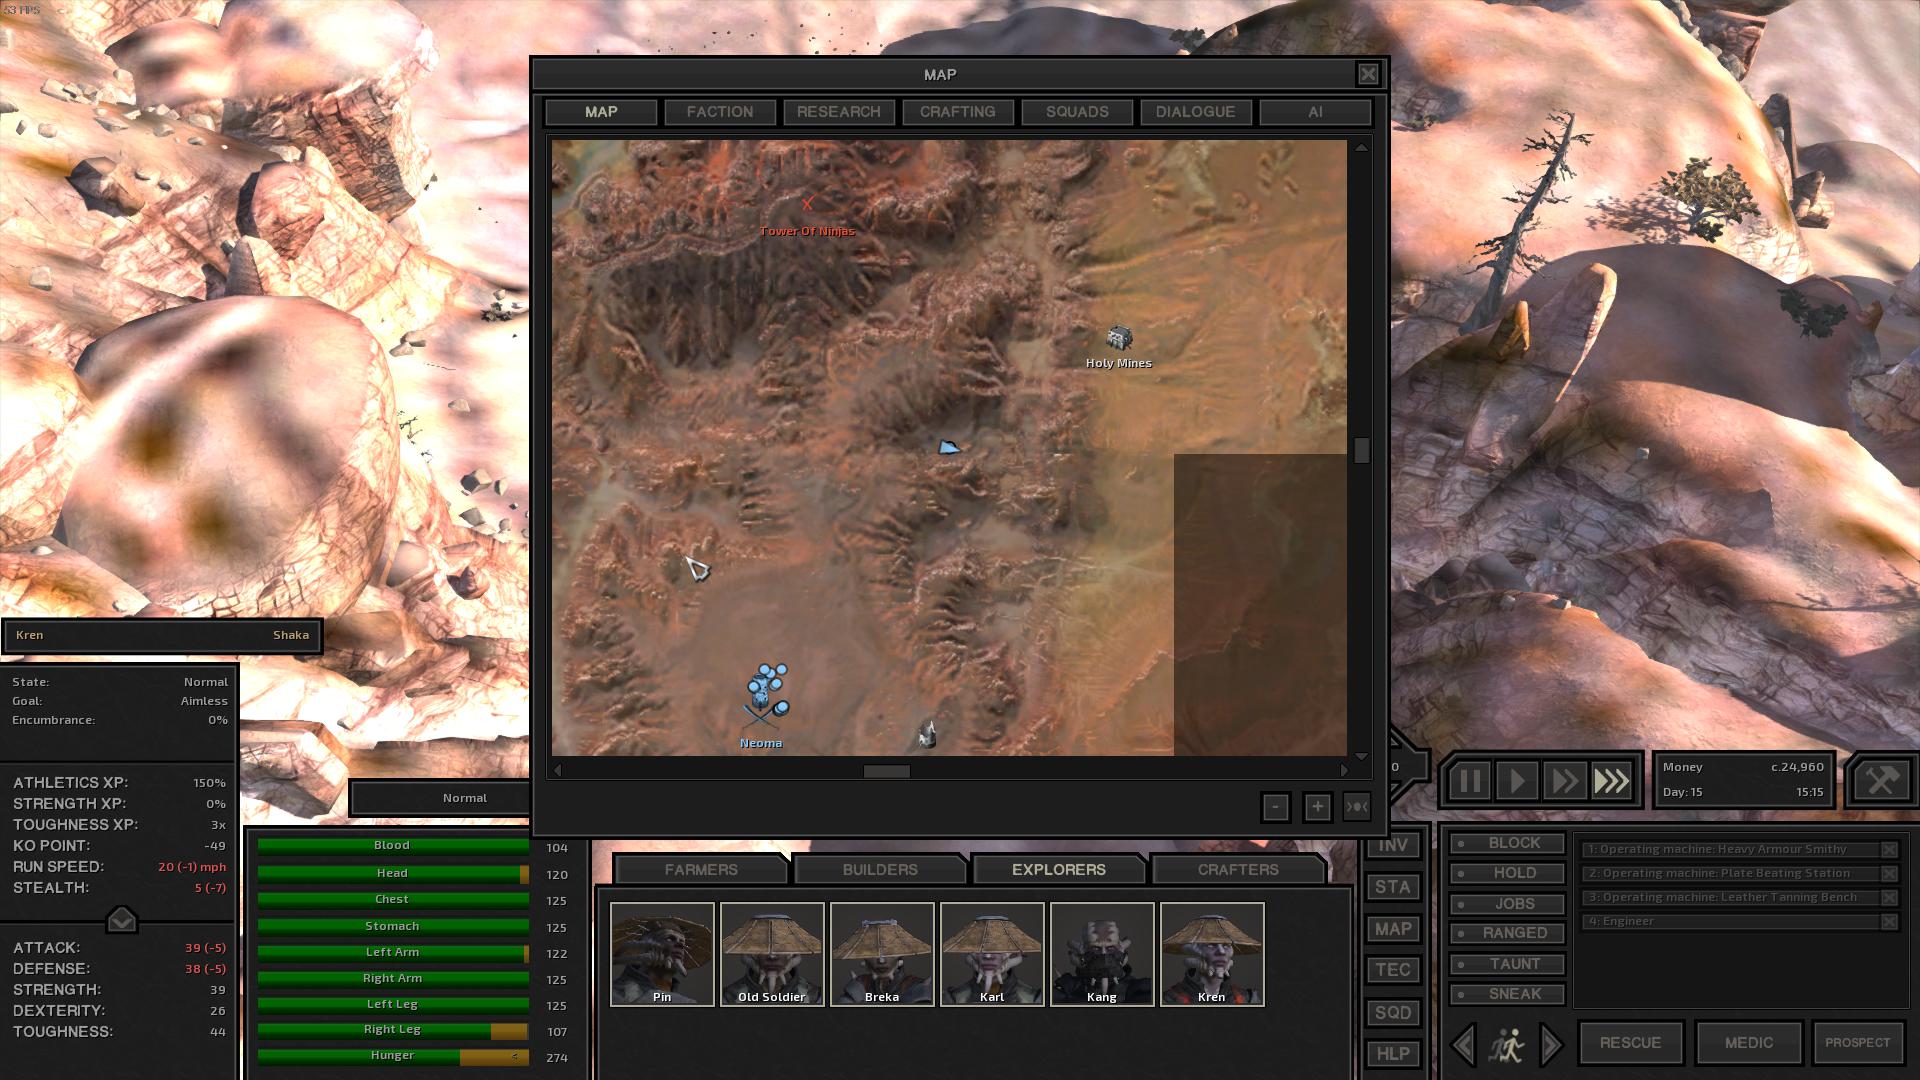Switch to the DIALOGUE tab

(1196, 112)
